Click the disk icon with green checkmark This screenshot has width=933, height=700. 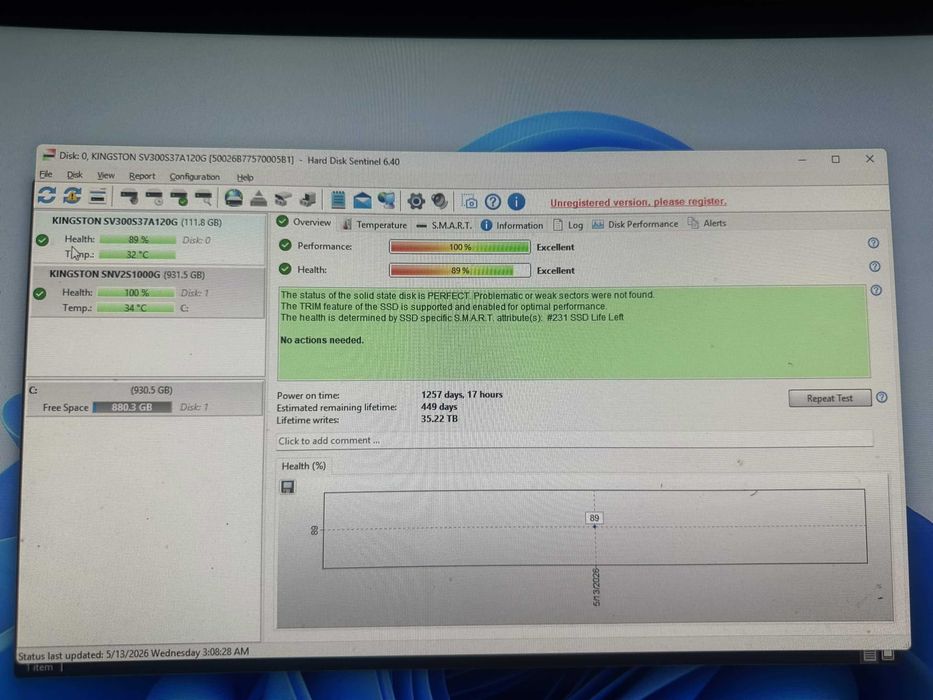click(179, 198)
